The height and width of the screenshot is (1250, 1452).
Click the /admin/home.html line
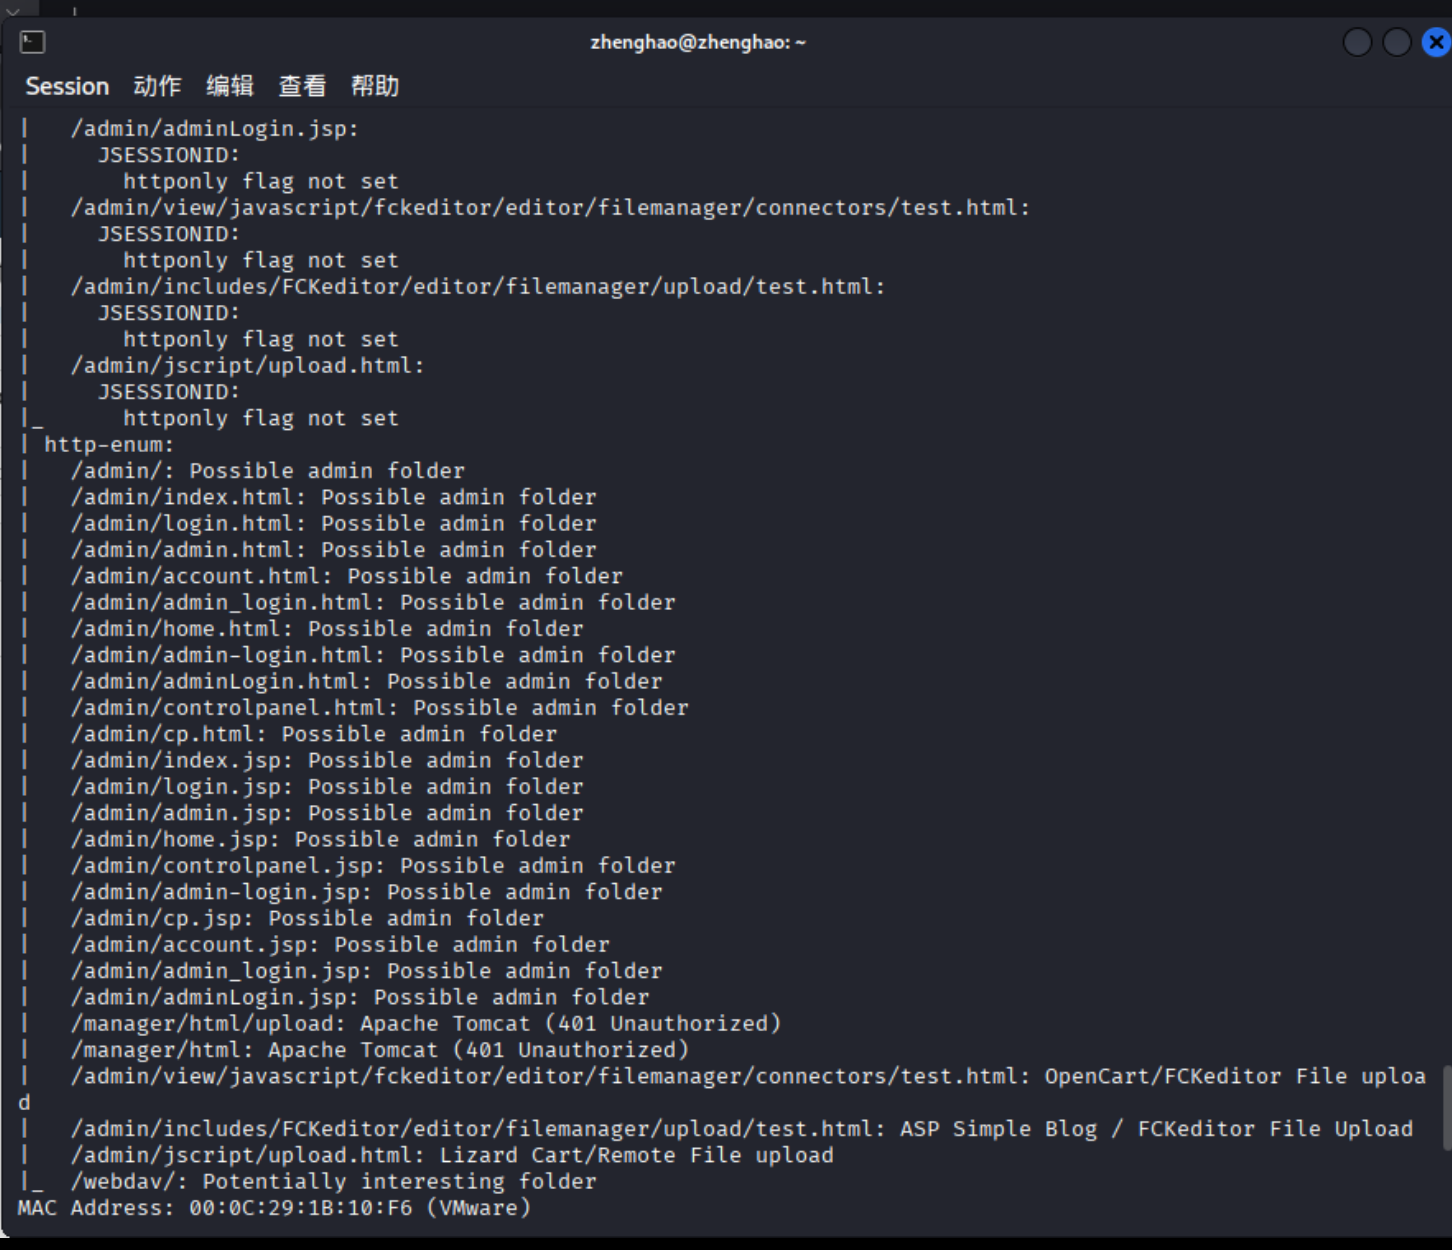click(327, 629)
